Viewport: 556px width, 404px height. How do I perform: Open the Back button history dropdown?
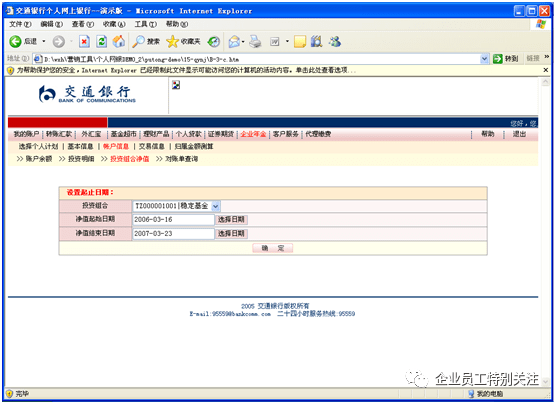[44, 41]
